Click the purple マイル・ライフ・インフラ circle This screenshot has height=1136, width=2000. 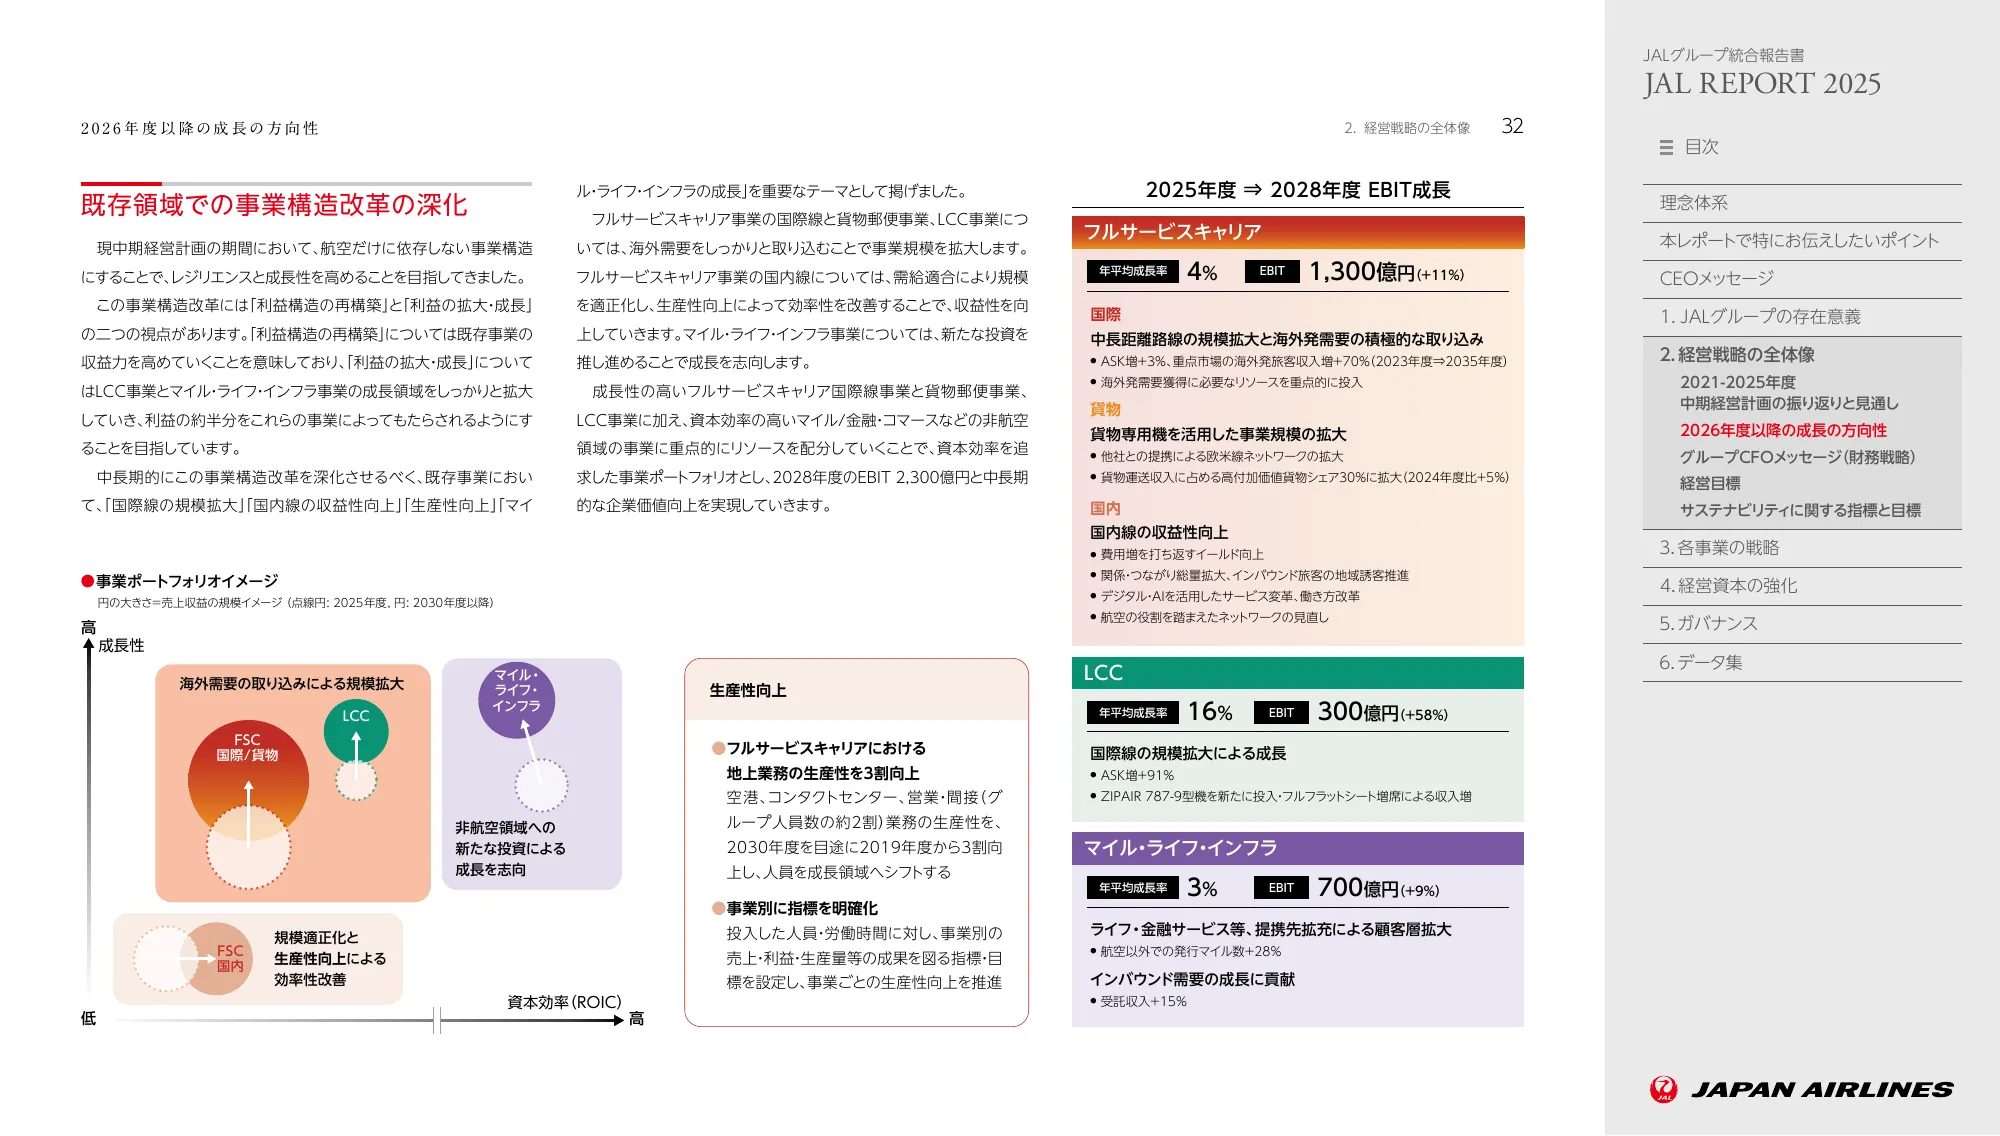(x=516, y=699)
